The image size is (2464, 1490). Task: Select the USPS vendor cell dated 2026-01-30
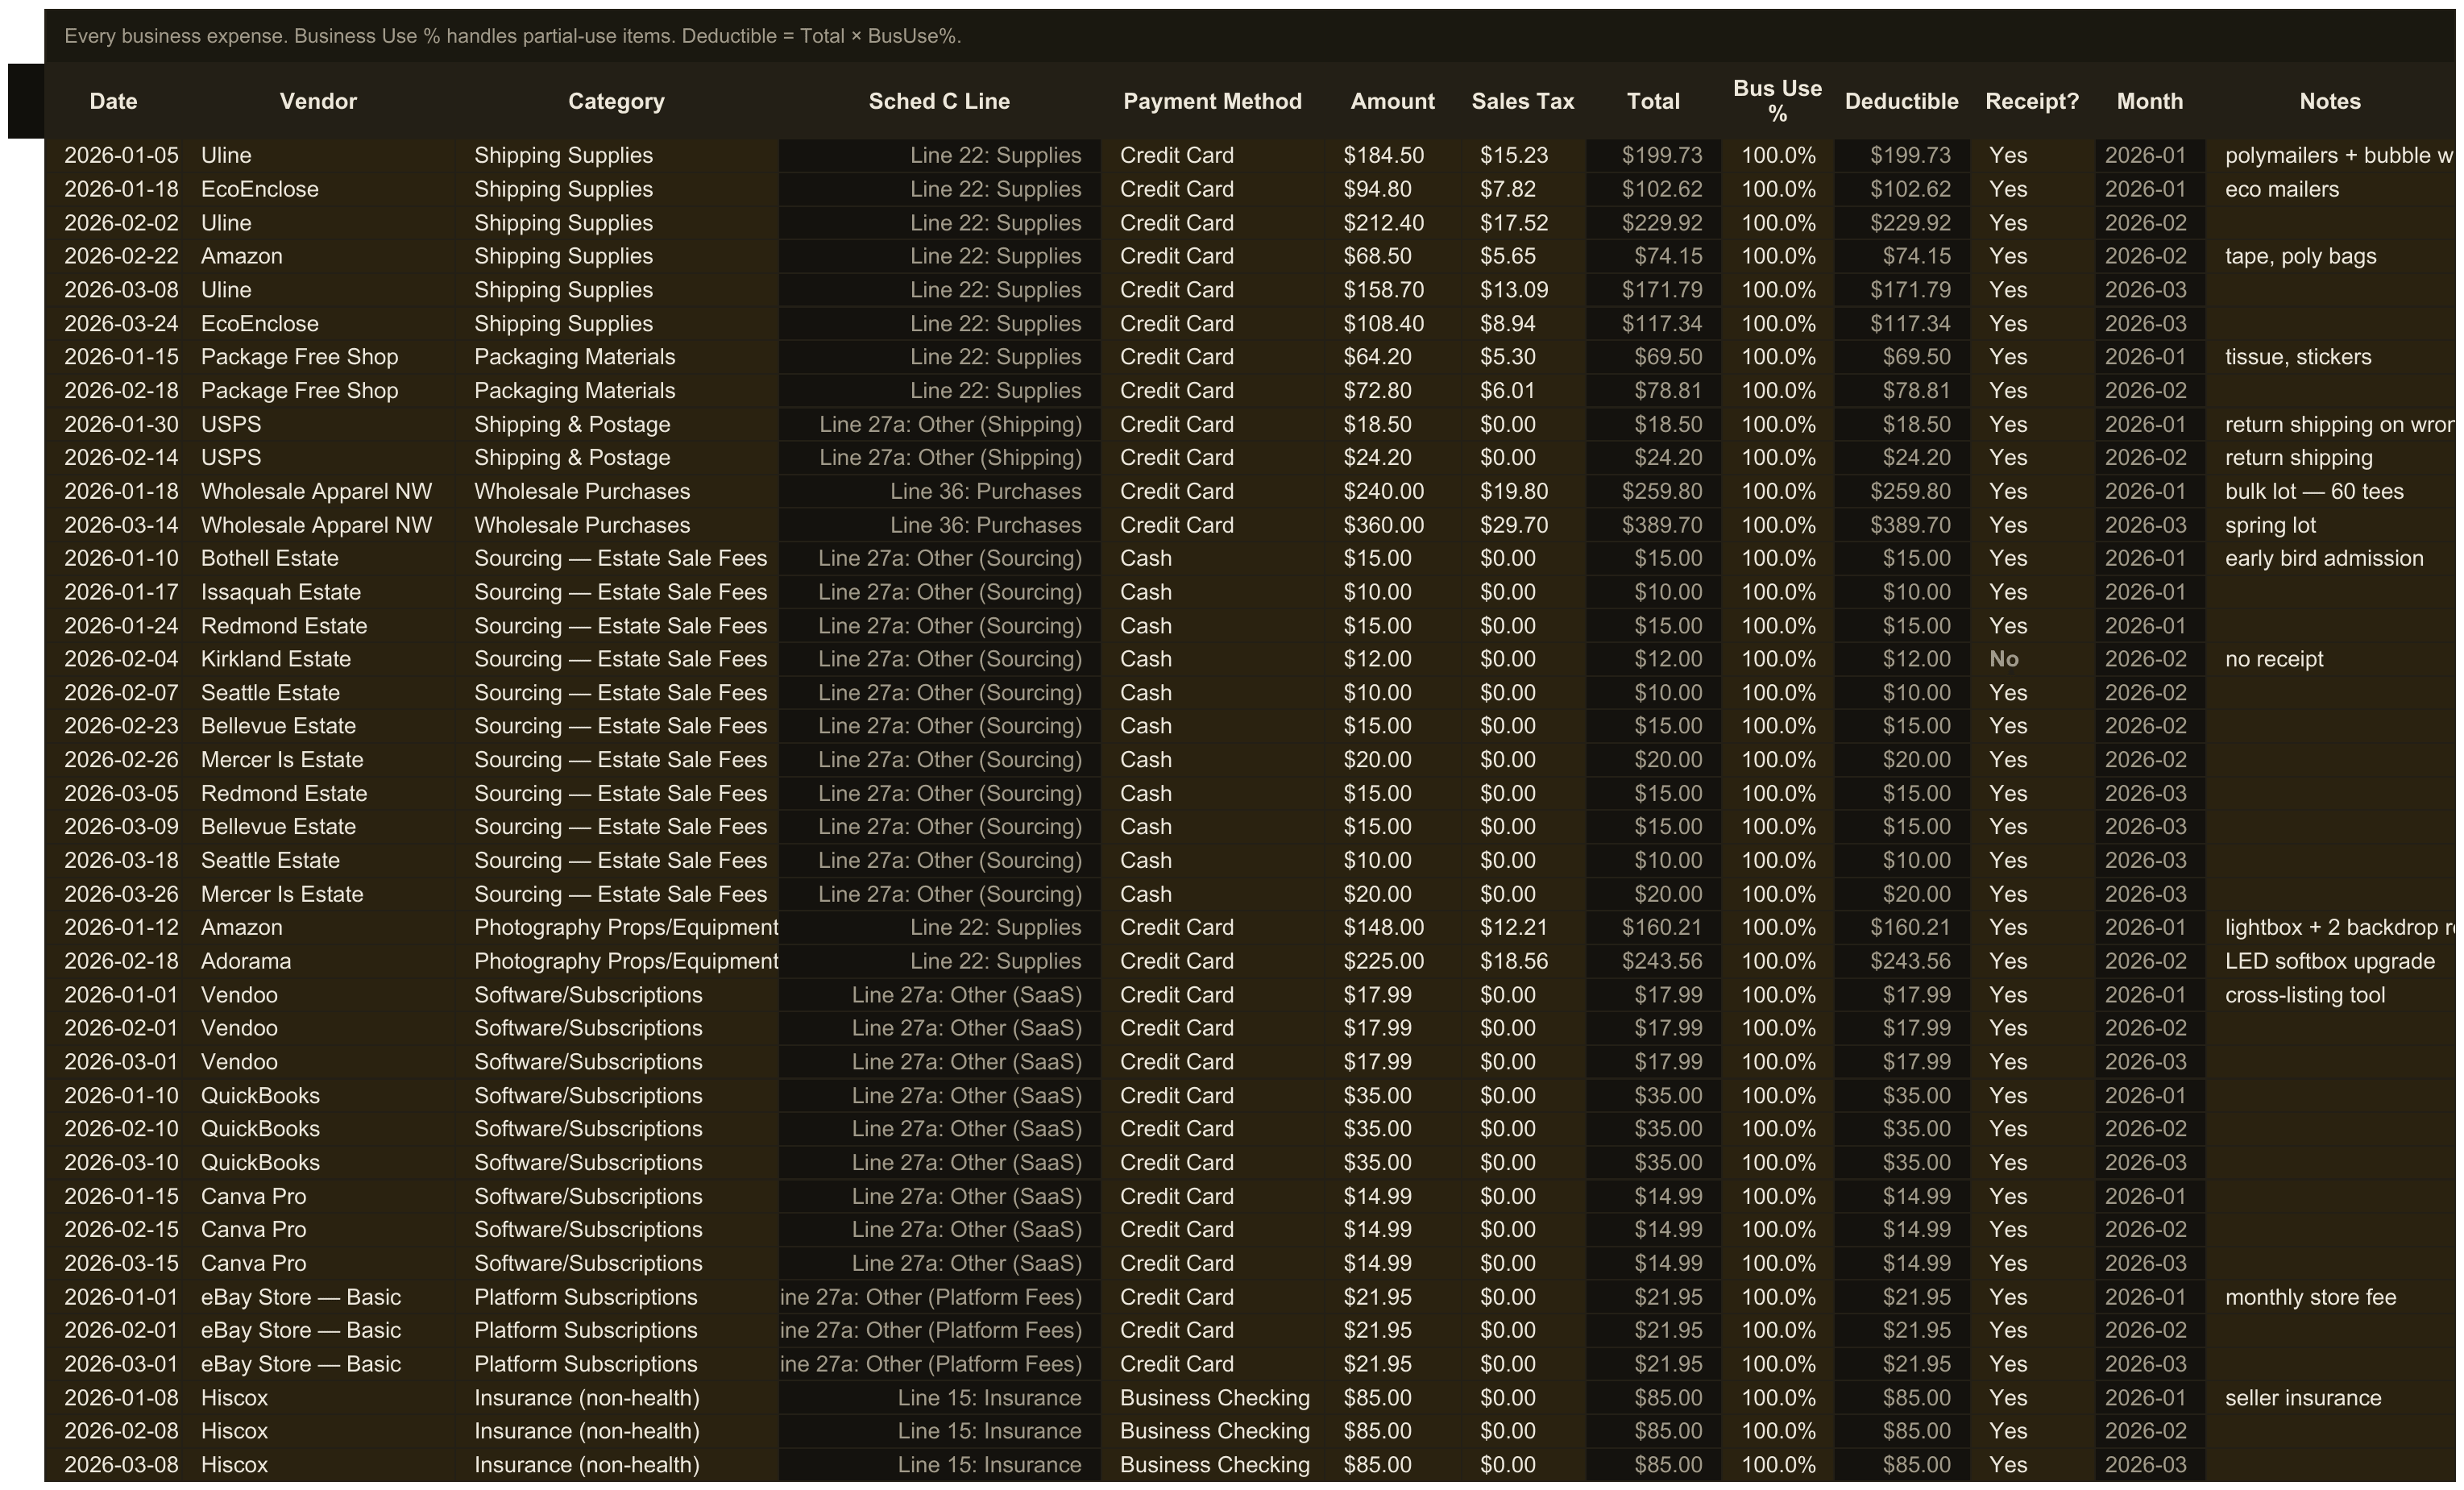[318, 424]
